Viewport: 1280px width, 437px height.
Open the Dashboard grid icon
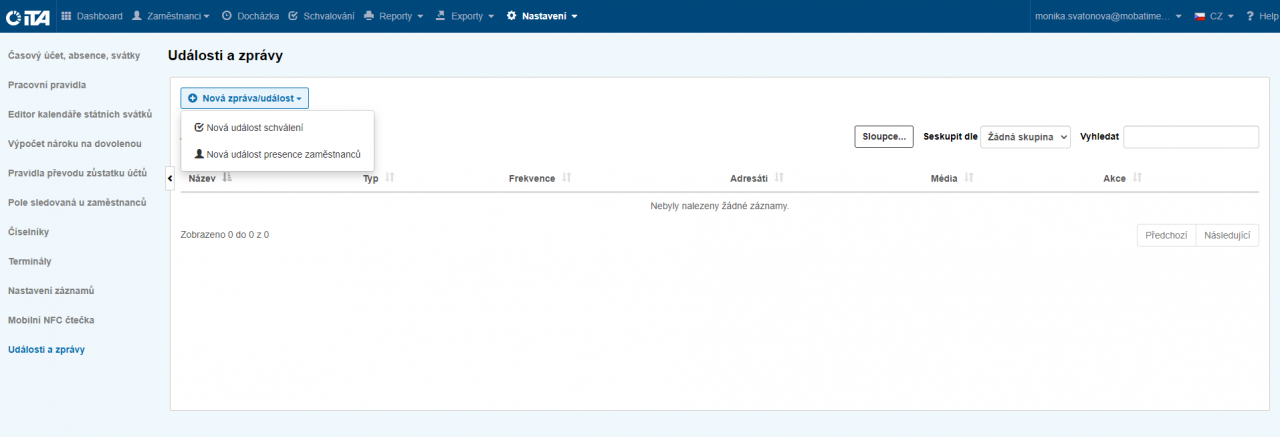[x=67, y=16]
